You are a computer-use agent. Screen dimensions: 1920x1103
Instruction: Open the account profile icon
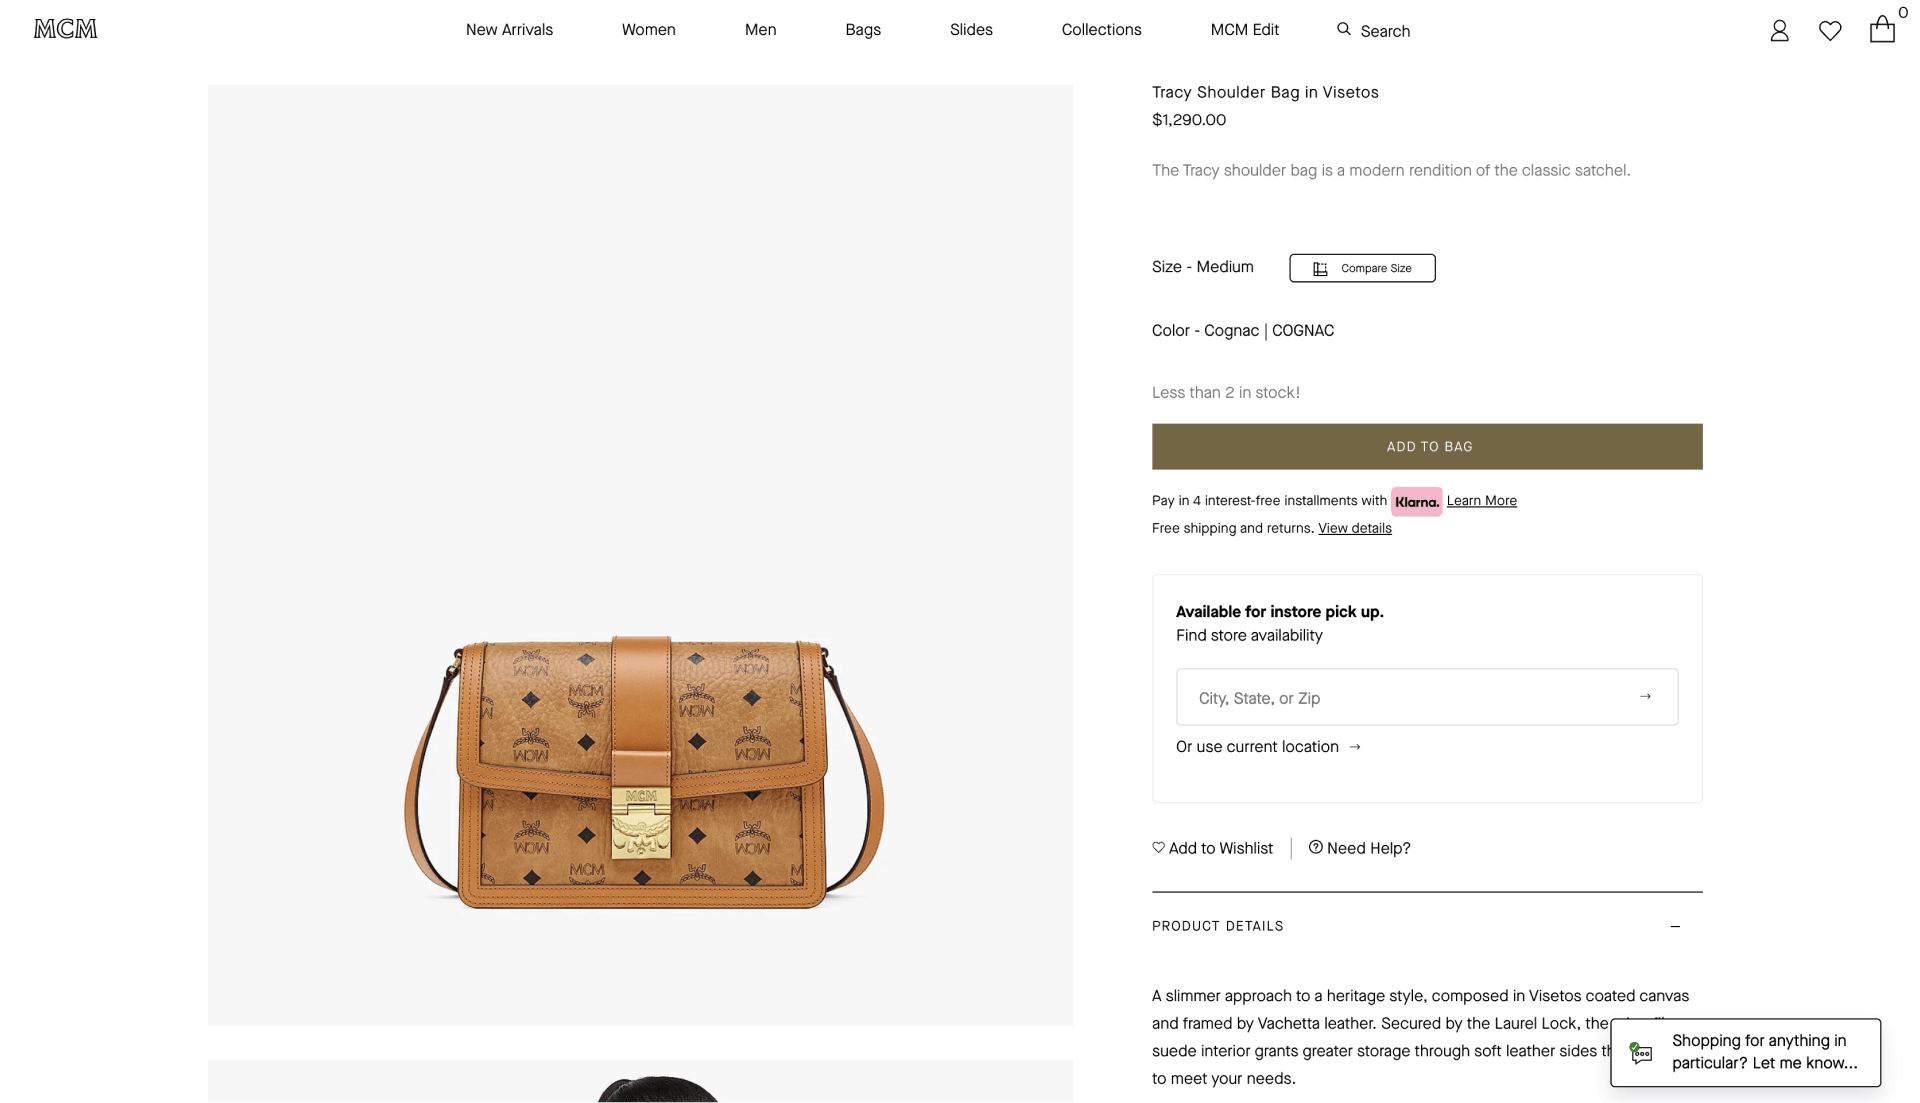[1779, 31]
